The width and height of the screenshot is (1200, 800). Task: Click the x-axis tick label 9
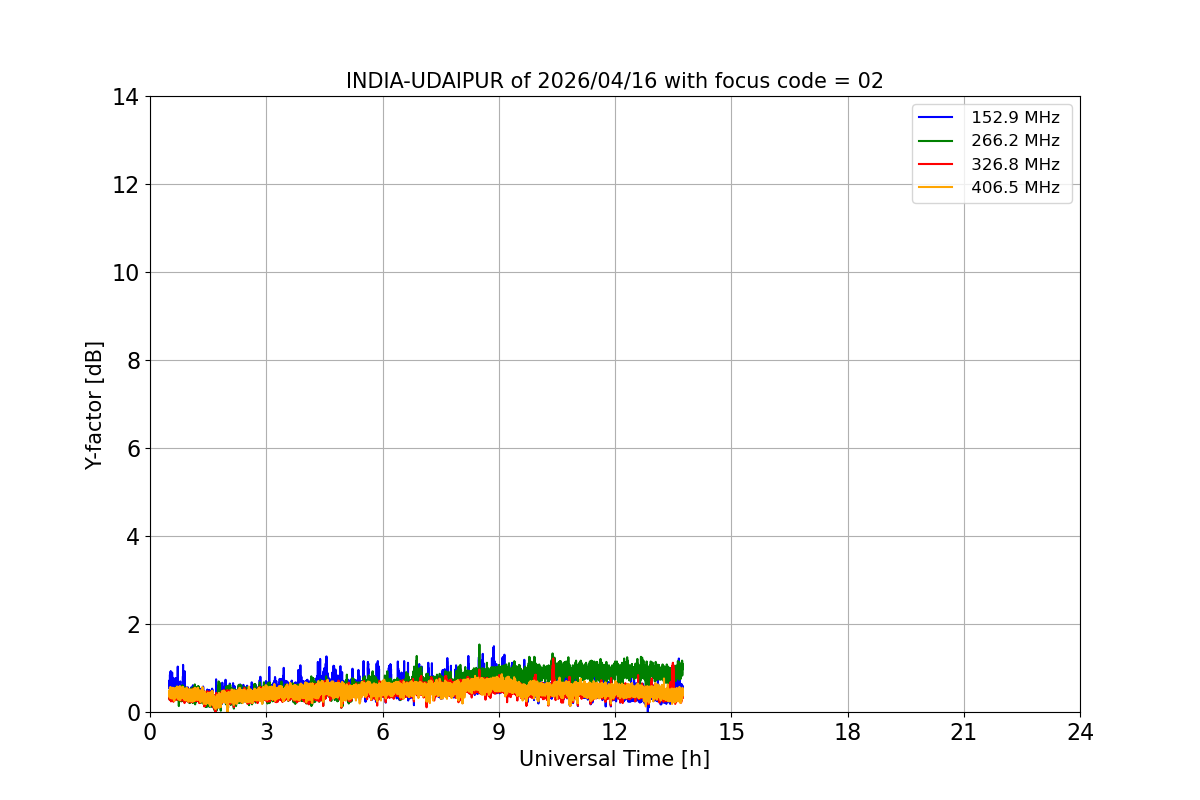(x=499, y=732)
